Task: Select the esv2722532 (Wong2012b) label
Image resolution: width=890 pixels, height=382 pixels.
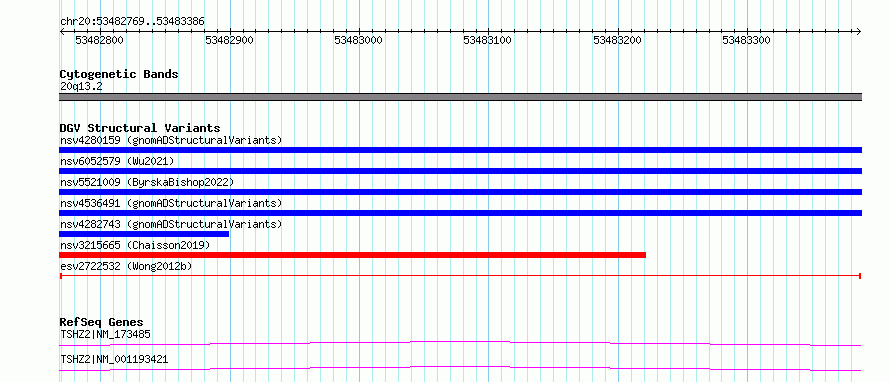Action: (x=126, y=266)
